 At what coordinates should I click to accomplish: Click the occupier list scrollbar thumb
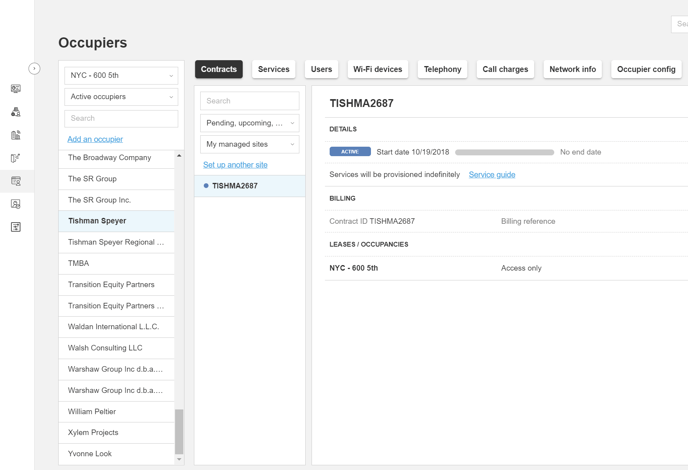[x=179, y=431]
